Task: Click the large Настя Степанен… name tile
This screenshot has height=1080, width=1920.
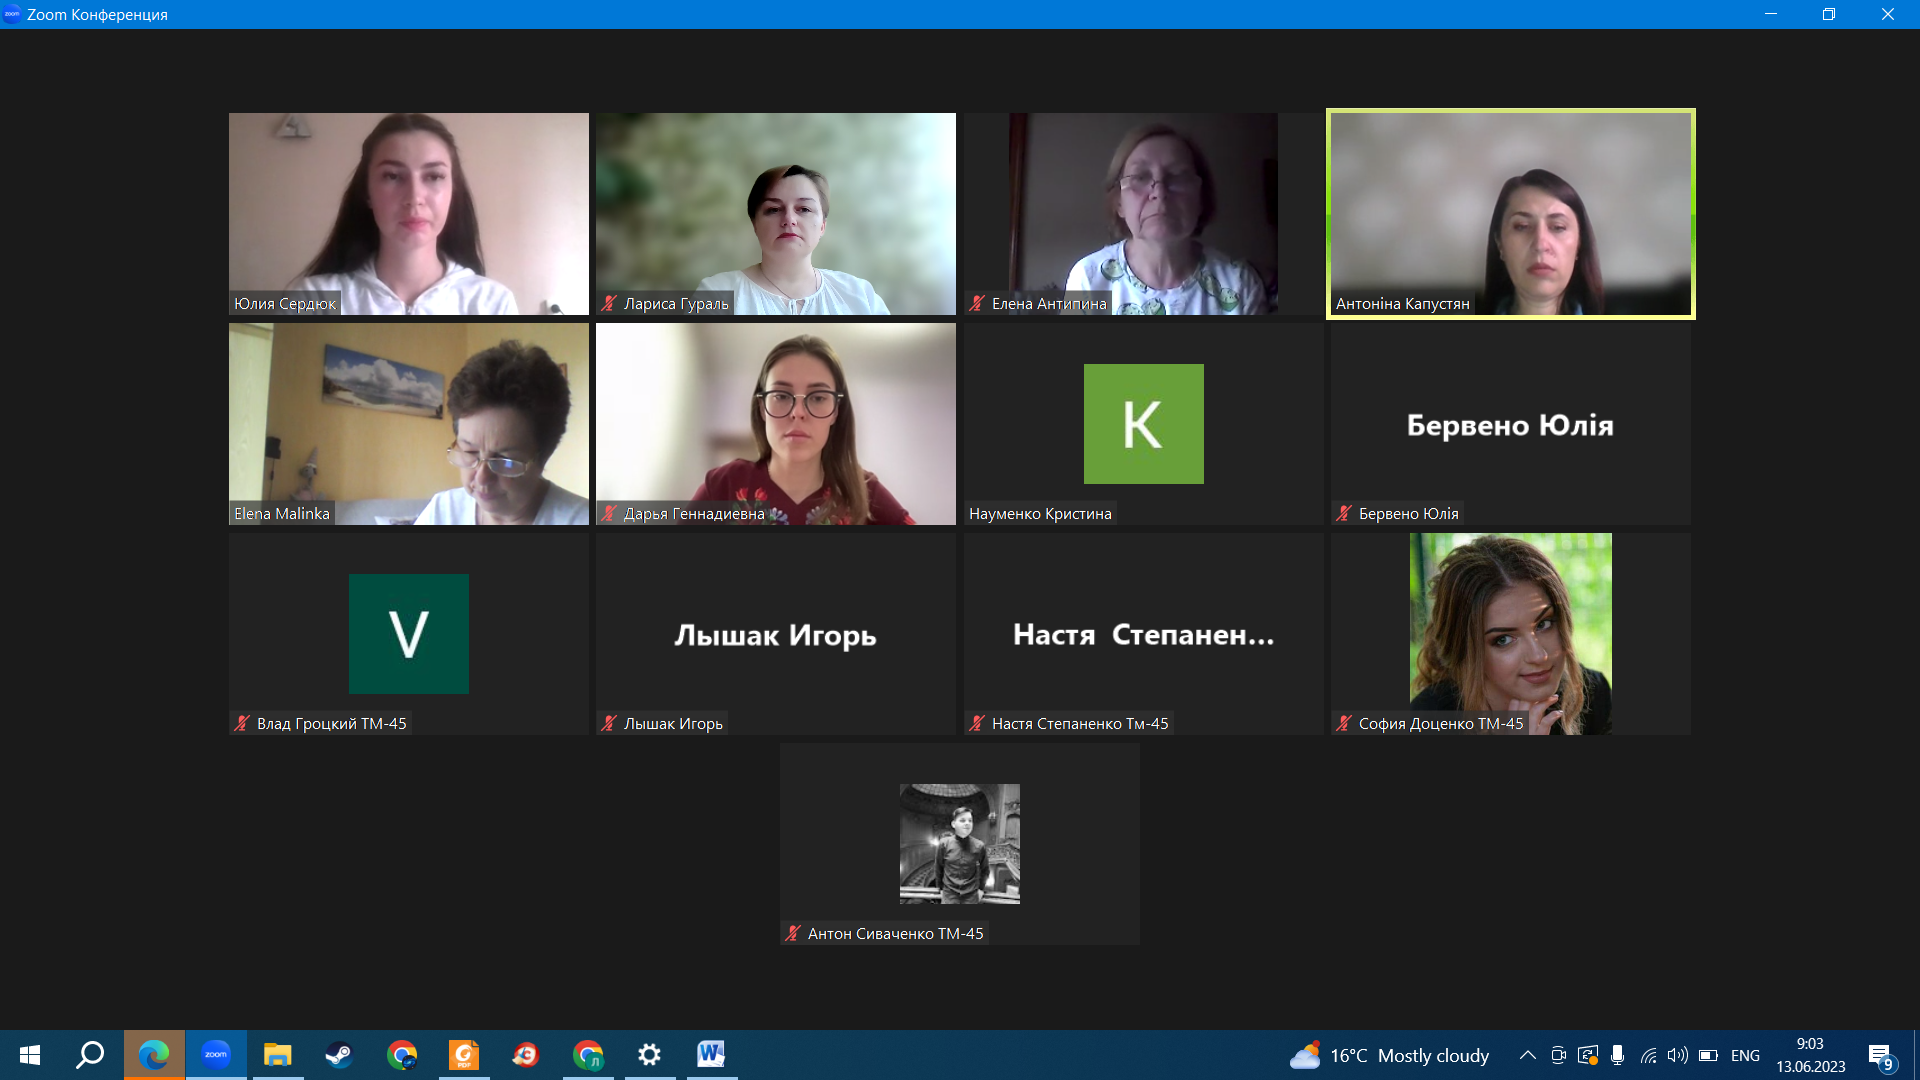Action: 1143,635
